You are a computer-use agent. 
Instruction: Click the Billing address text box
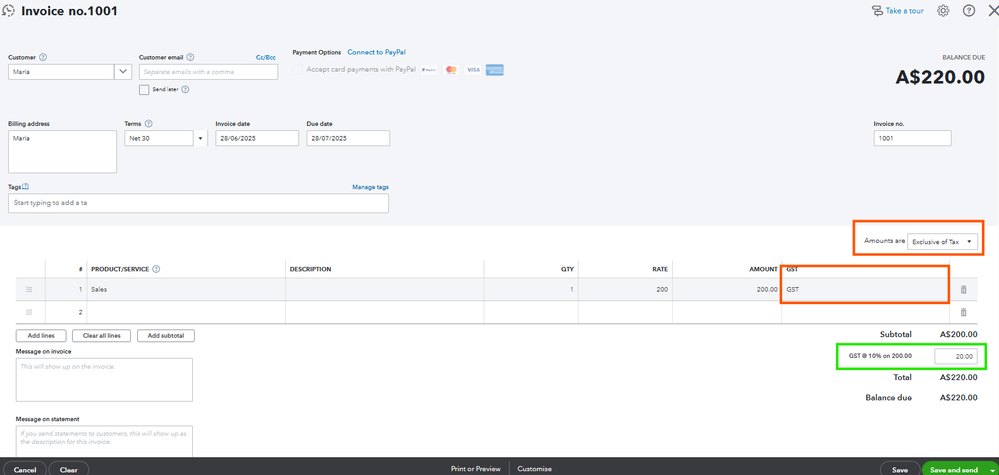(x=62, y=152)
